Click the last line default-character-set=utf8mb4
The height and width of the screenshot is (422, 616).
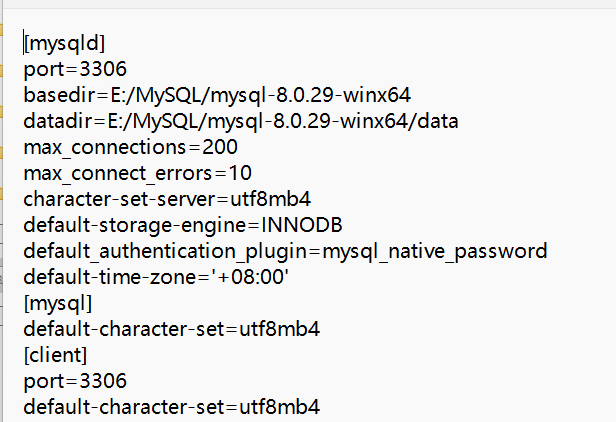pyautogui.click(x=171, y=406)
